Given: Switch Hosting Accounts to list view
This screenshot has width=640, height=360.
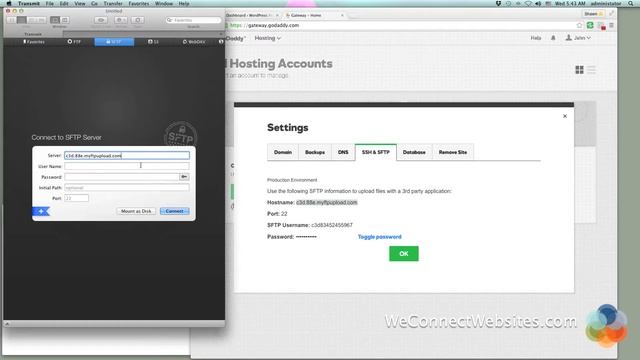Looking at the screenshot, I should (591, 70).
